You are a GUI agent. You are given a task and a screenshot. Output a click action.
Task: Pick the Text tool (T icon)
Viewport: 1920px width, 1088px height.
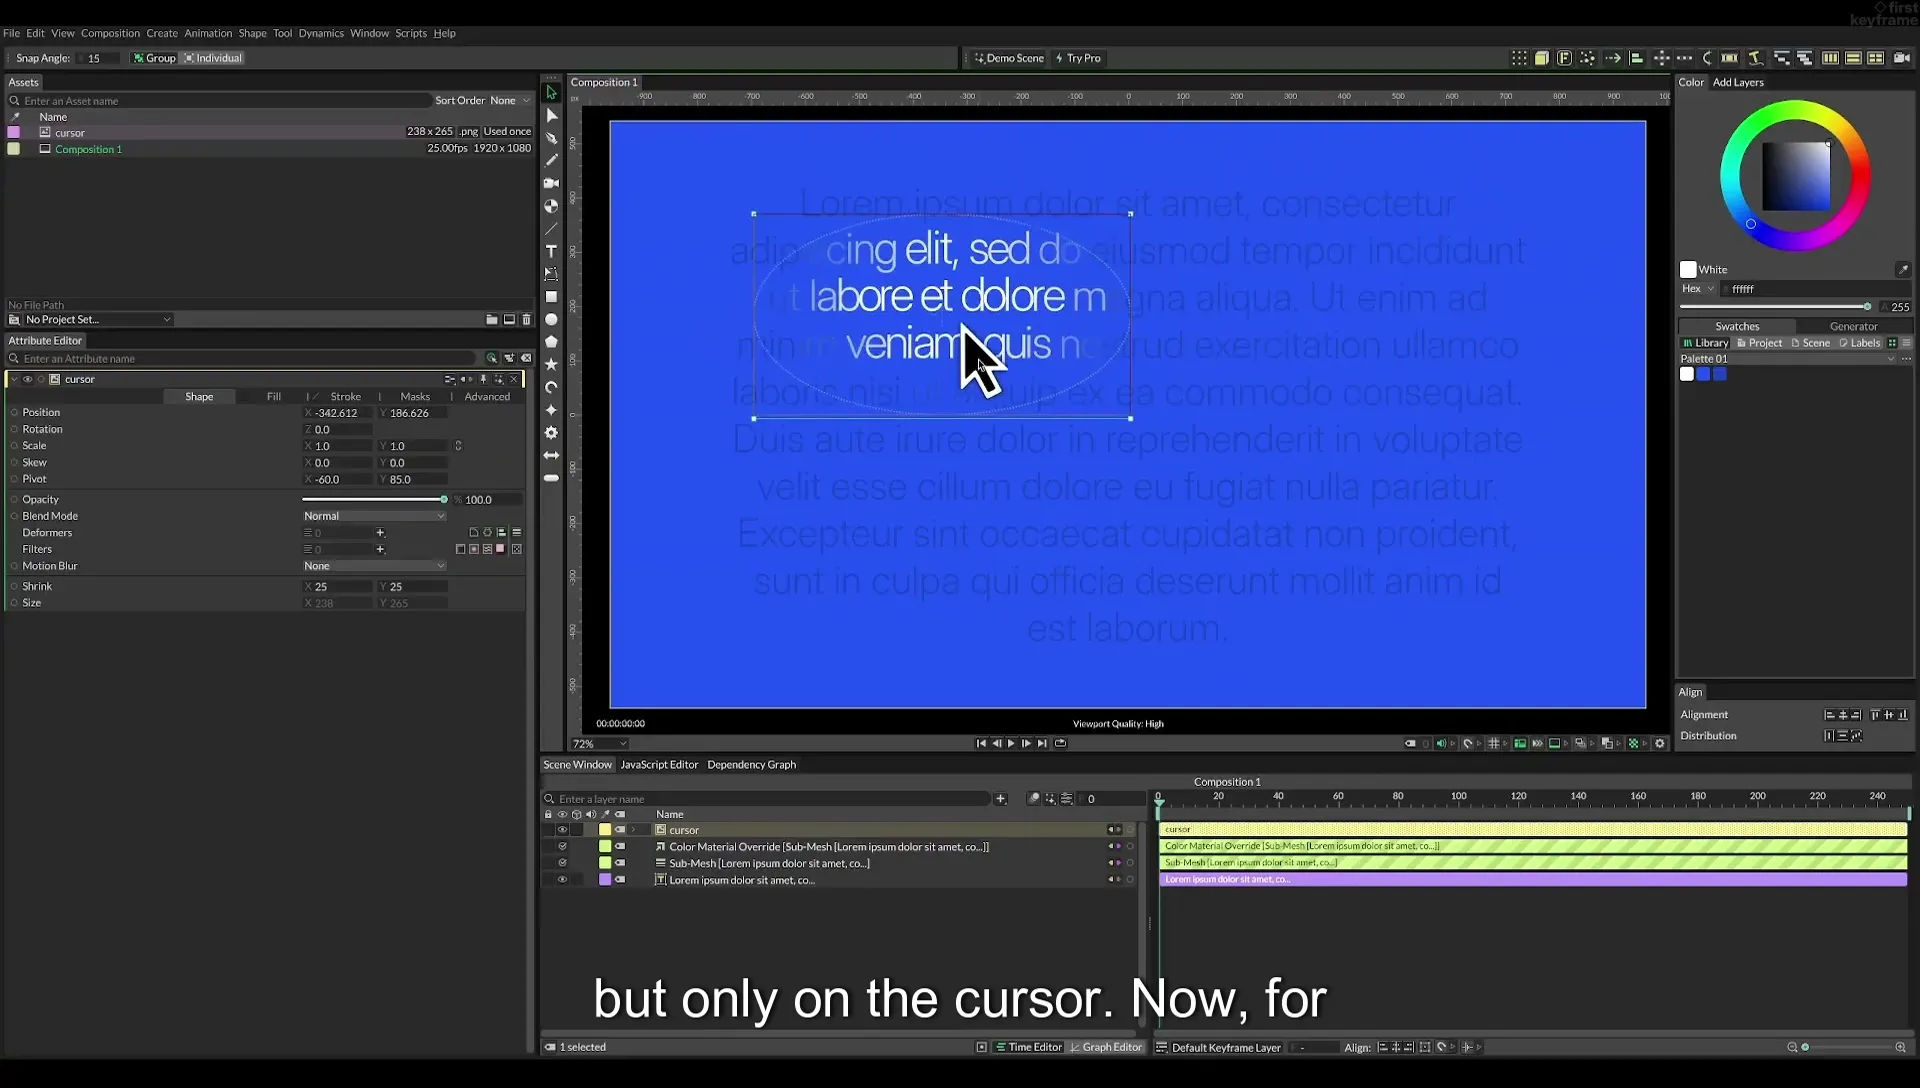point(551,251)
